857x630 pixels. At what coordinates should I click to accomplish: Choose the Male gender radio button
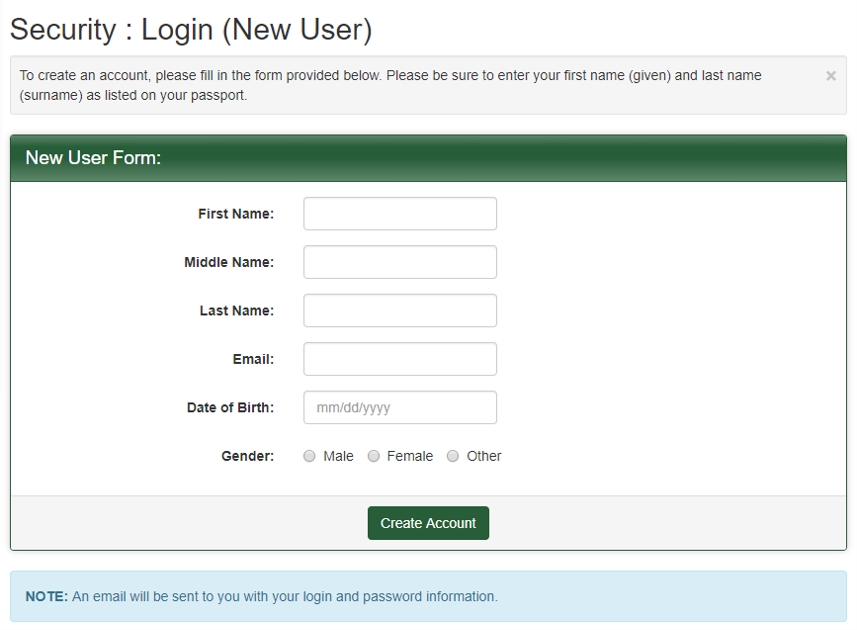pos(309,456)
